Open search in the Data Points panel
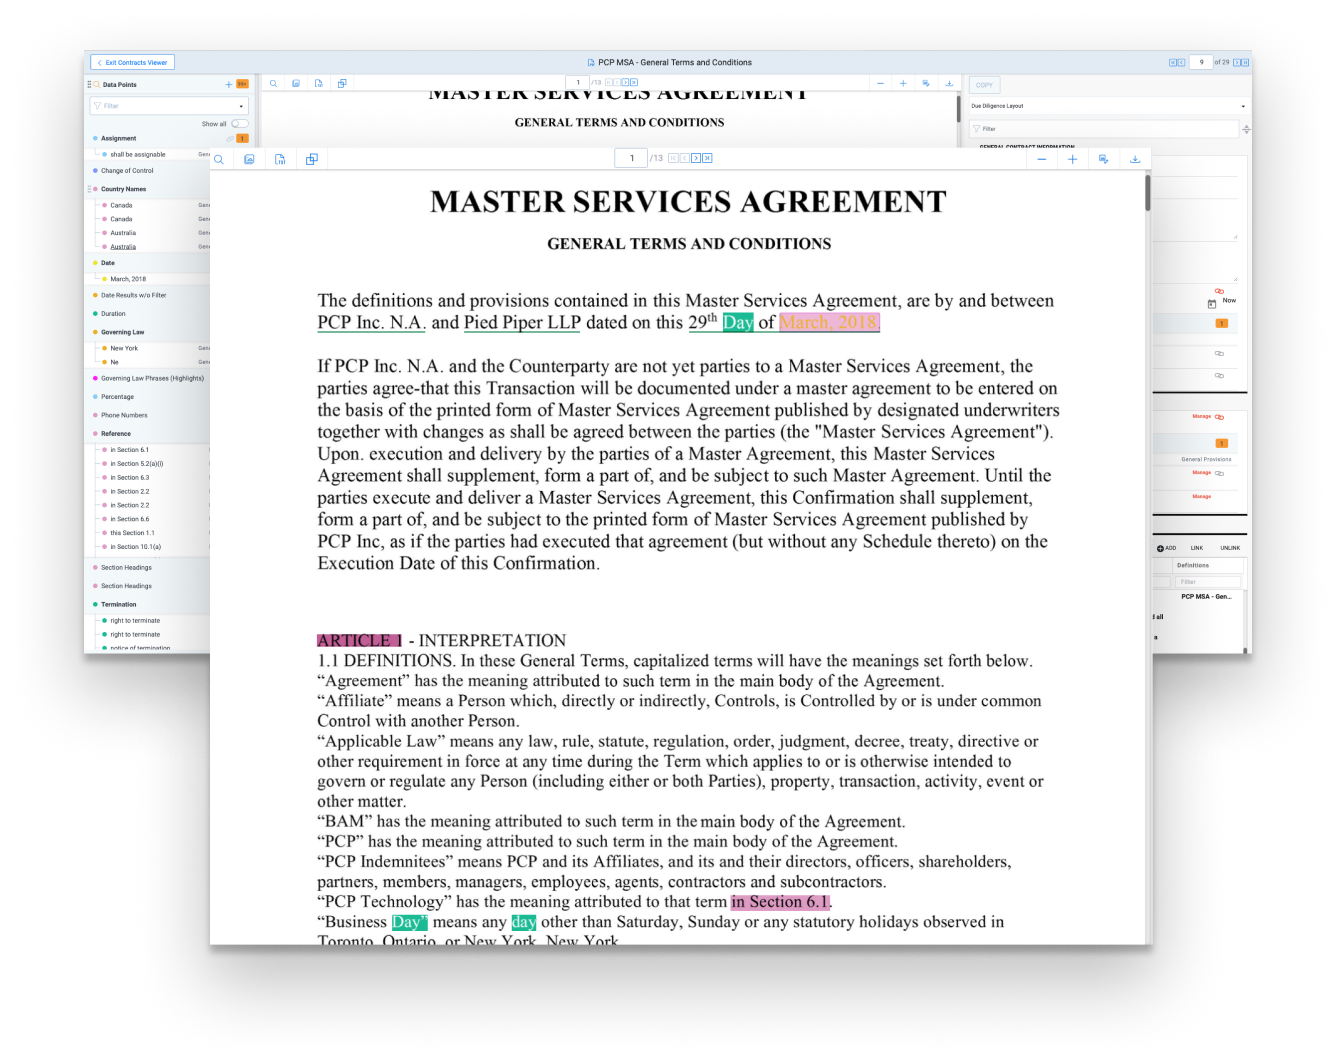This screenshot has height=1063, width=1336. click(96, 84)
